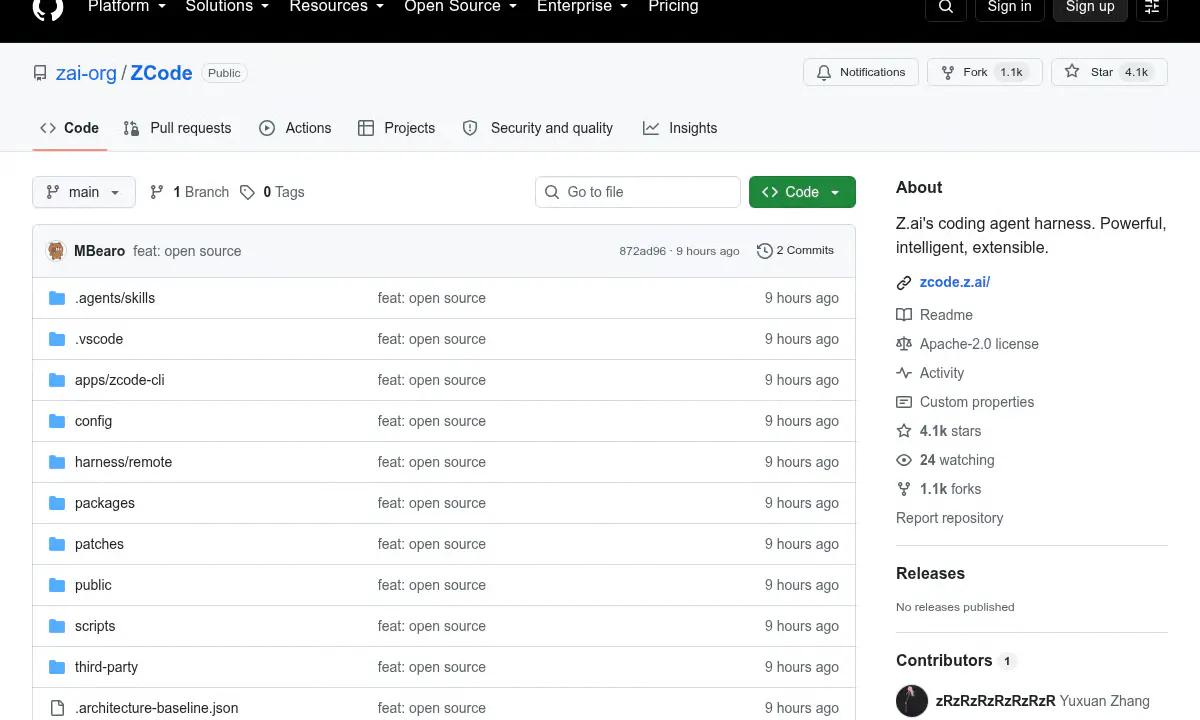Click the fork icon in Fork button
The image size is (1200, 720).
coord(947,72)
